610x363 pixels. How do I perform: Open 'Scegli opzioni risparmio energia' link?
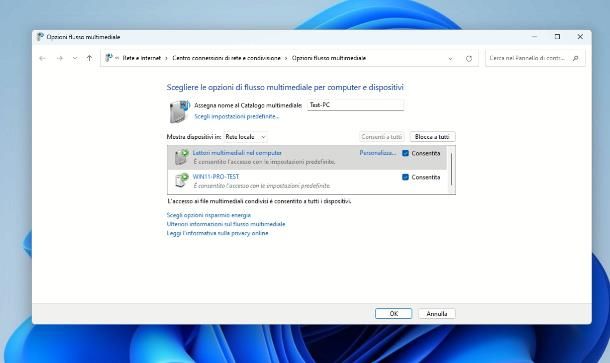click(x=209, y=215)
